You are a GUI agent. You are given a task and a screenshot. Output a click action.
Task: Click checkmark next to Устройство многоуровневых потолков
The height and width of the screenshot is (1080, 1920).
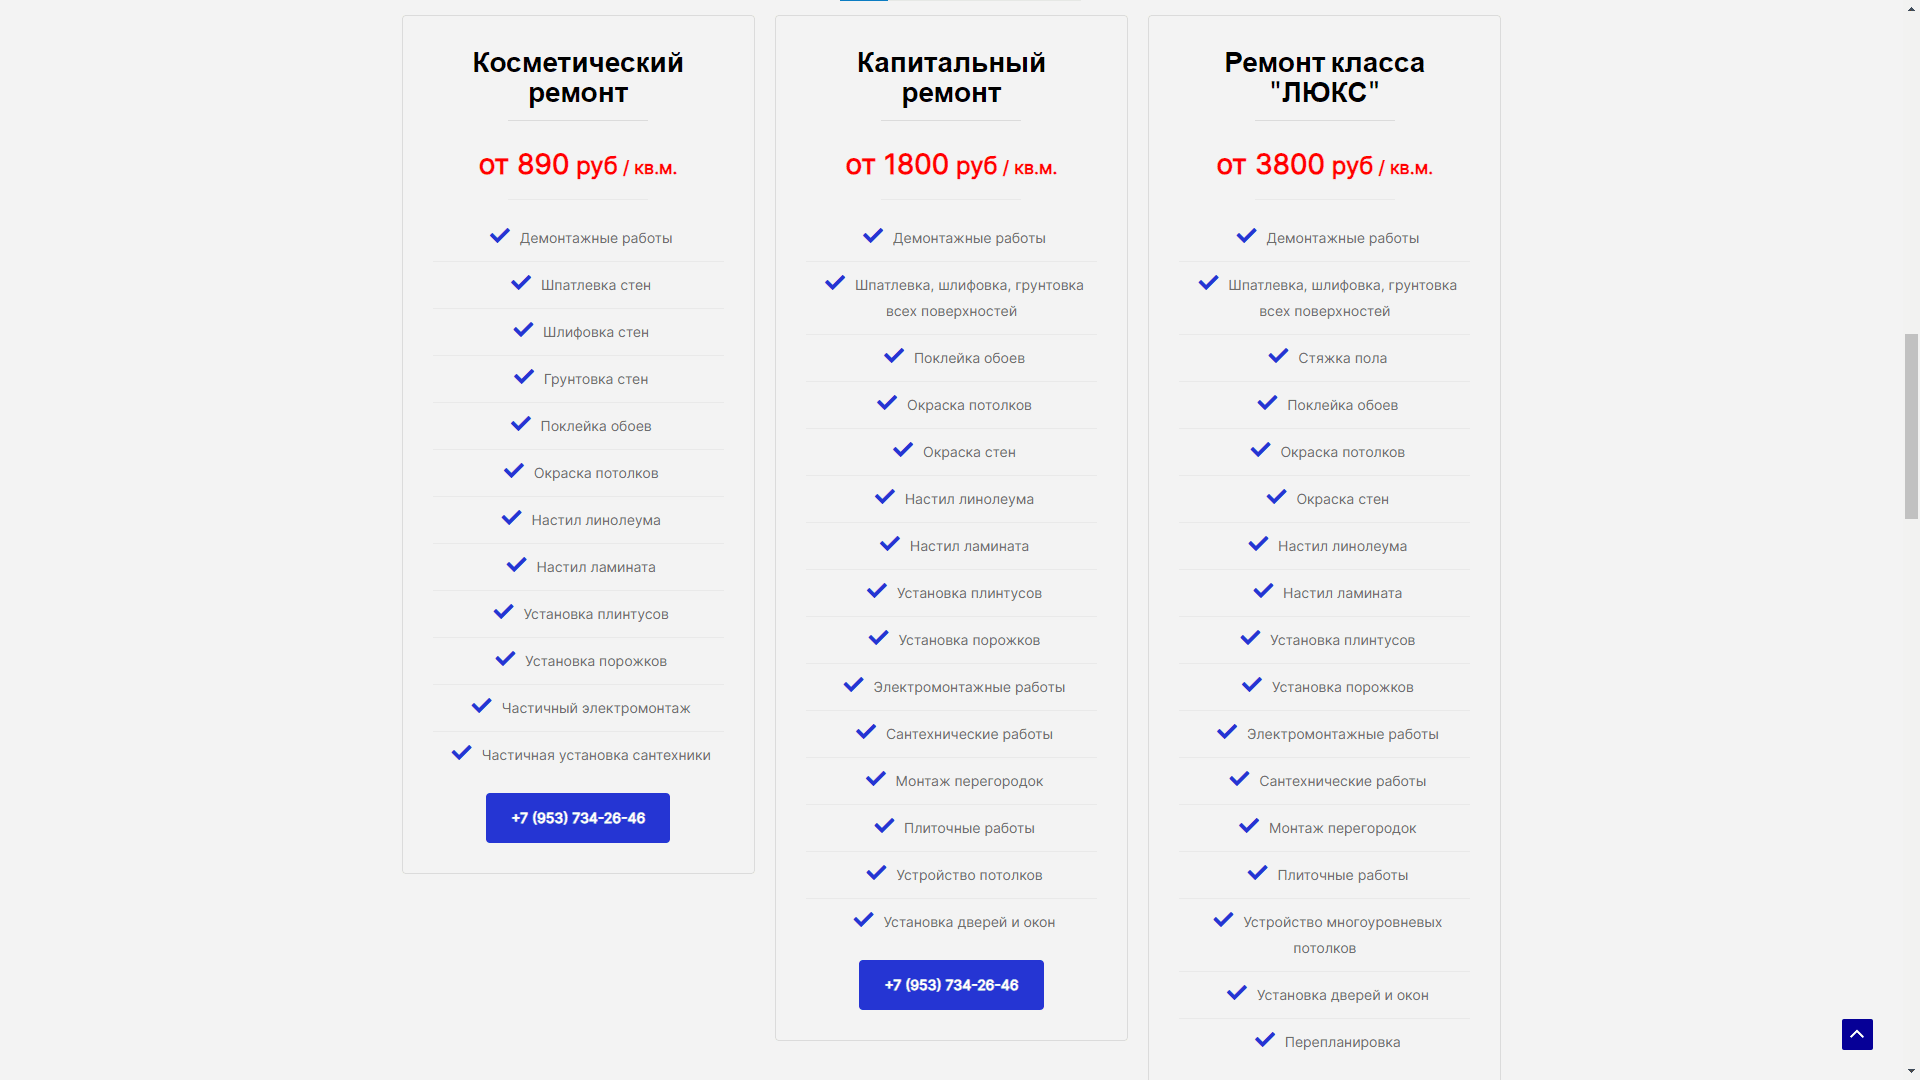(1223, 920)
